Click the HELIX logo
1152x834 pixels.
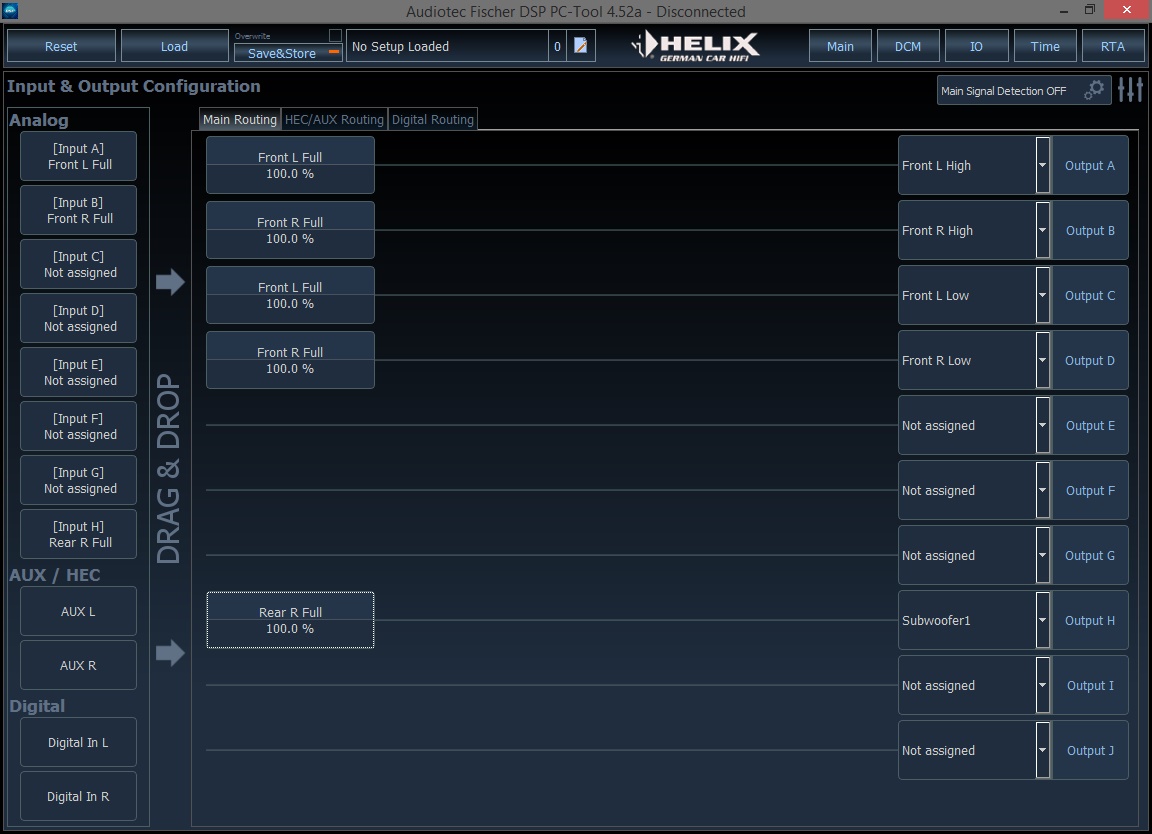tap(694, 46)
